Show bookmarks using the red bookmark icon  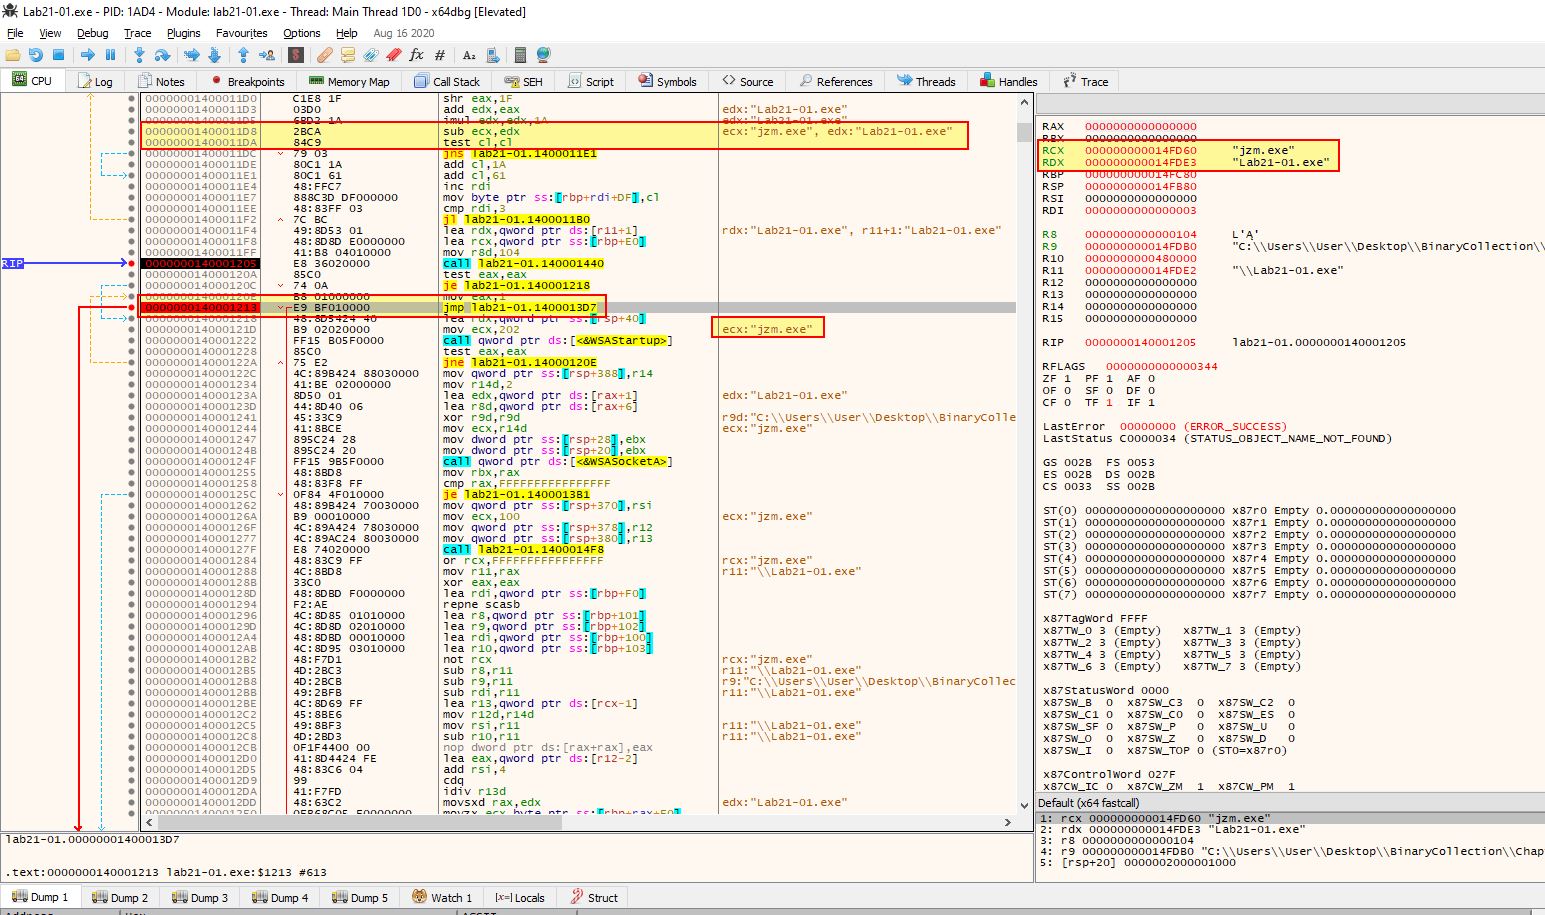tap(393, 55)
